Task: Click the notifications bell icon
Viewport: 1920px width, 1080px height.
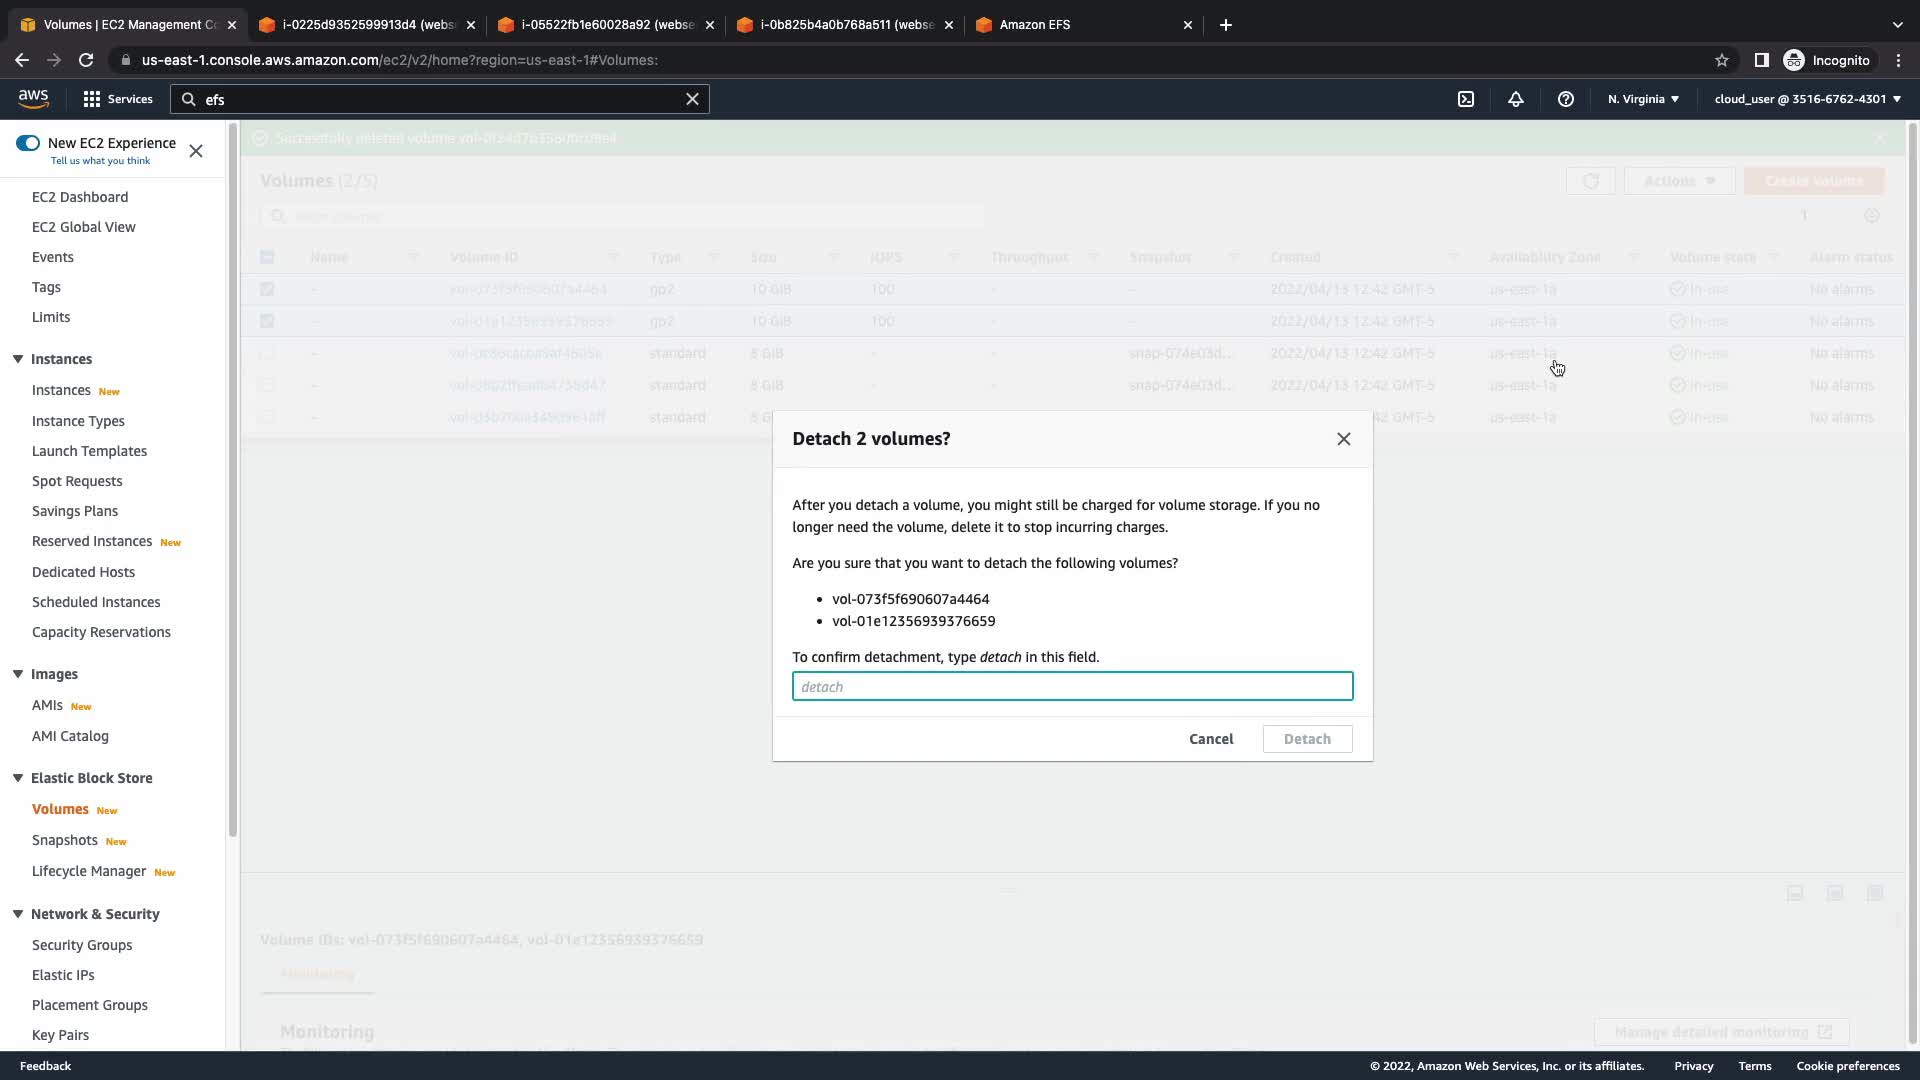Action: (x=1516, y=99)
